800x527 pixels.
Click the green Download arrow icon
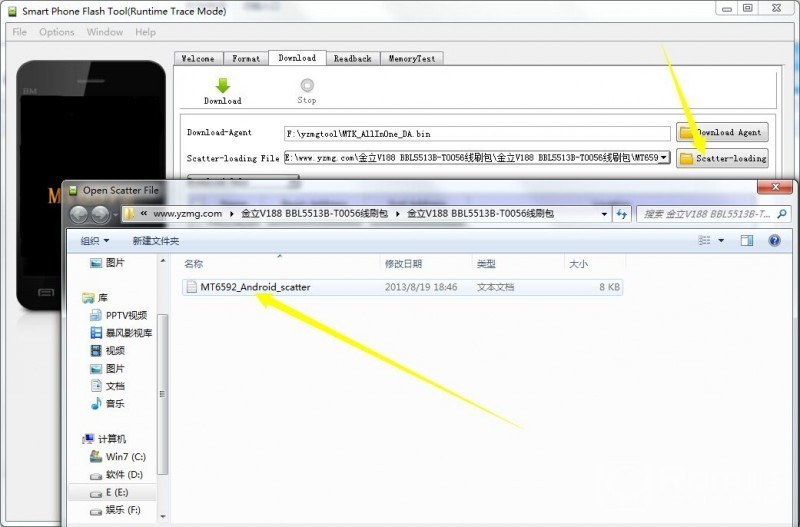pos(223,85)
